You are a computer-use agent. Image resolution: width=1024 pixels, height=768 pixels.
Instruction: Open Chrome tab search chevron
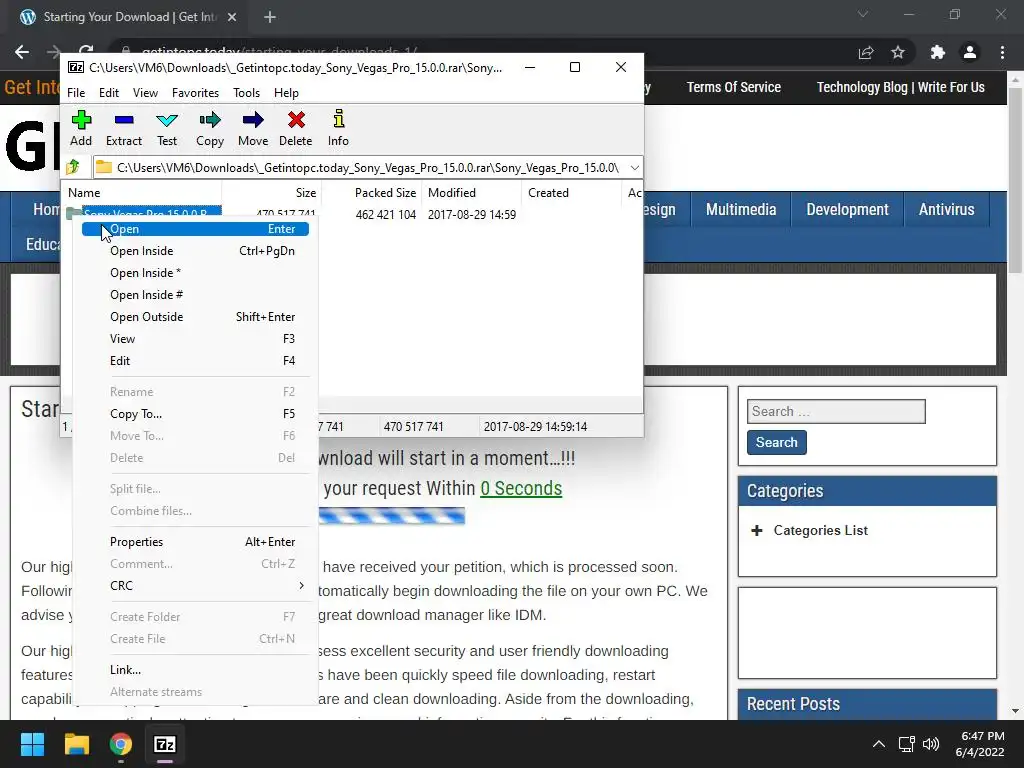[x=863, y=14]
